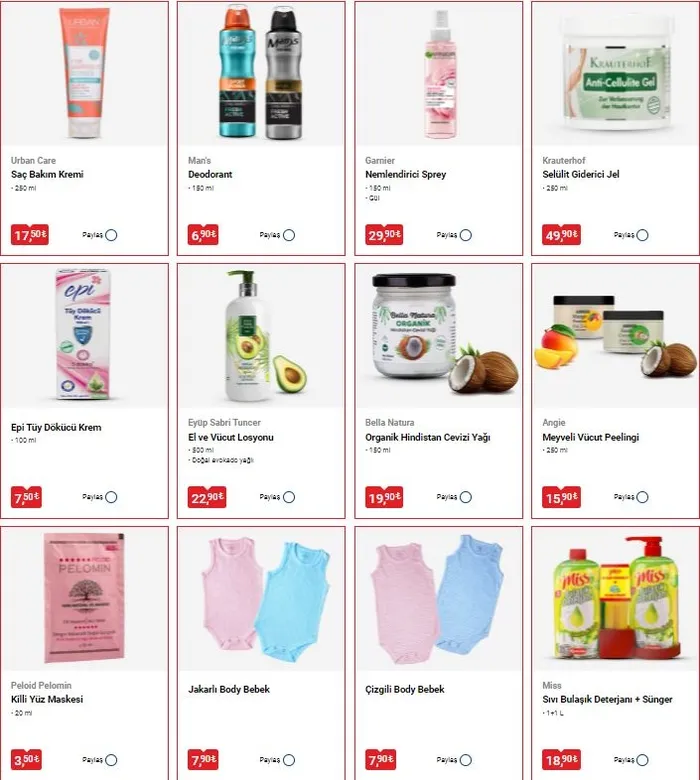Select Paylaş circle for Garnier Nemlendirici Sprey
The width and height of the screenshot is (700, 780).
point(466,235)
